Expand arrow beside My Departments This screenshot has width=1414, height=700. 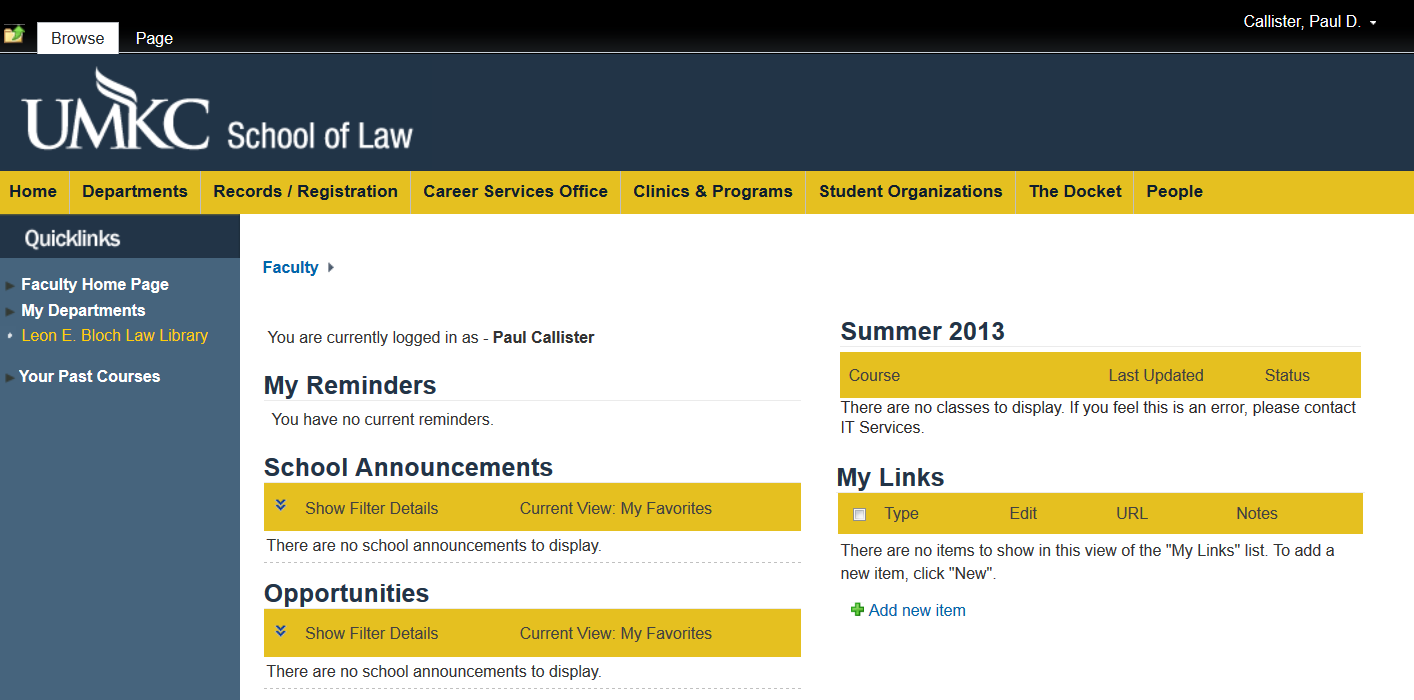tap(11, 312)
